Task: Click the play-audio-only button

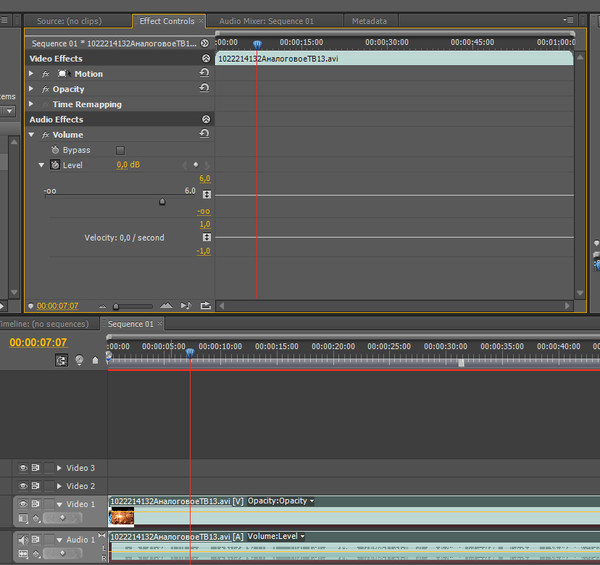Action: click(186, 305)
